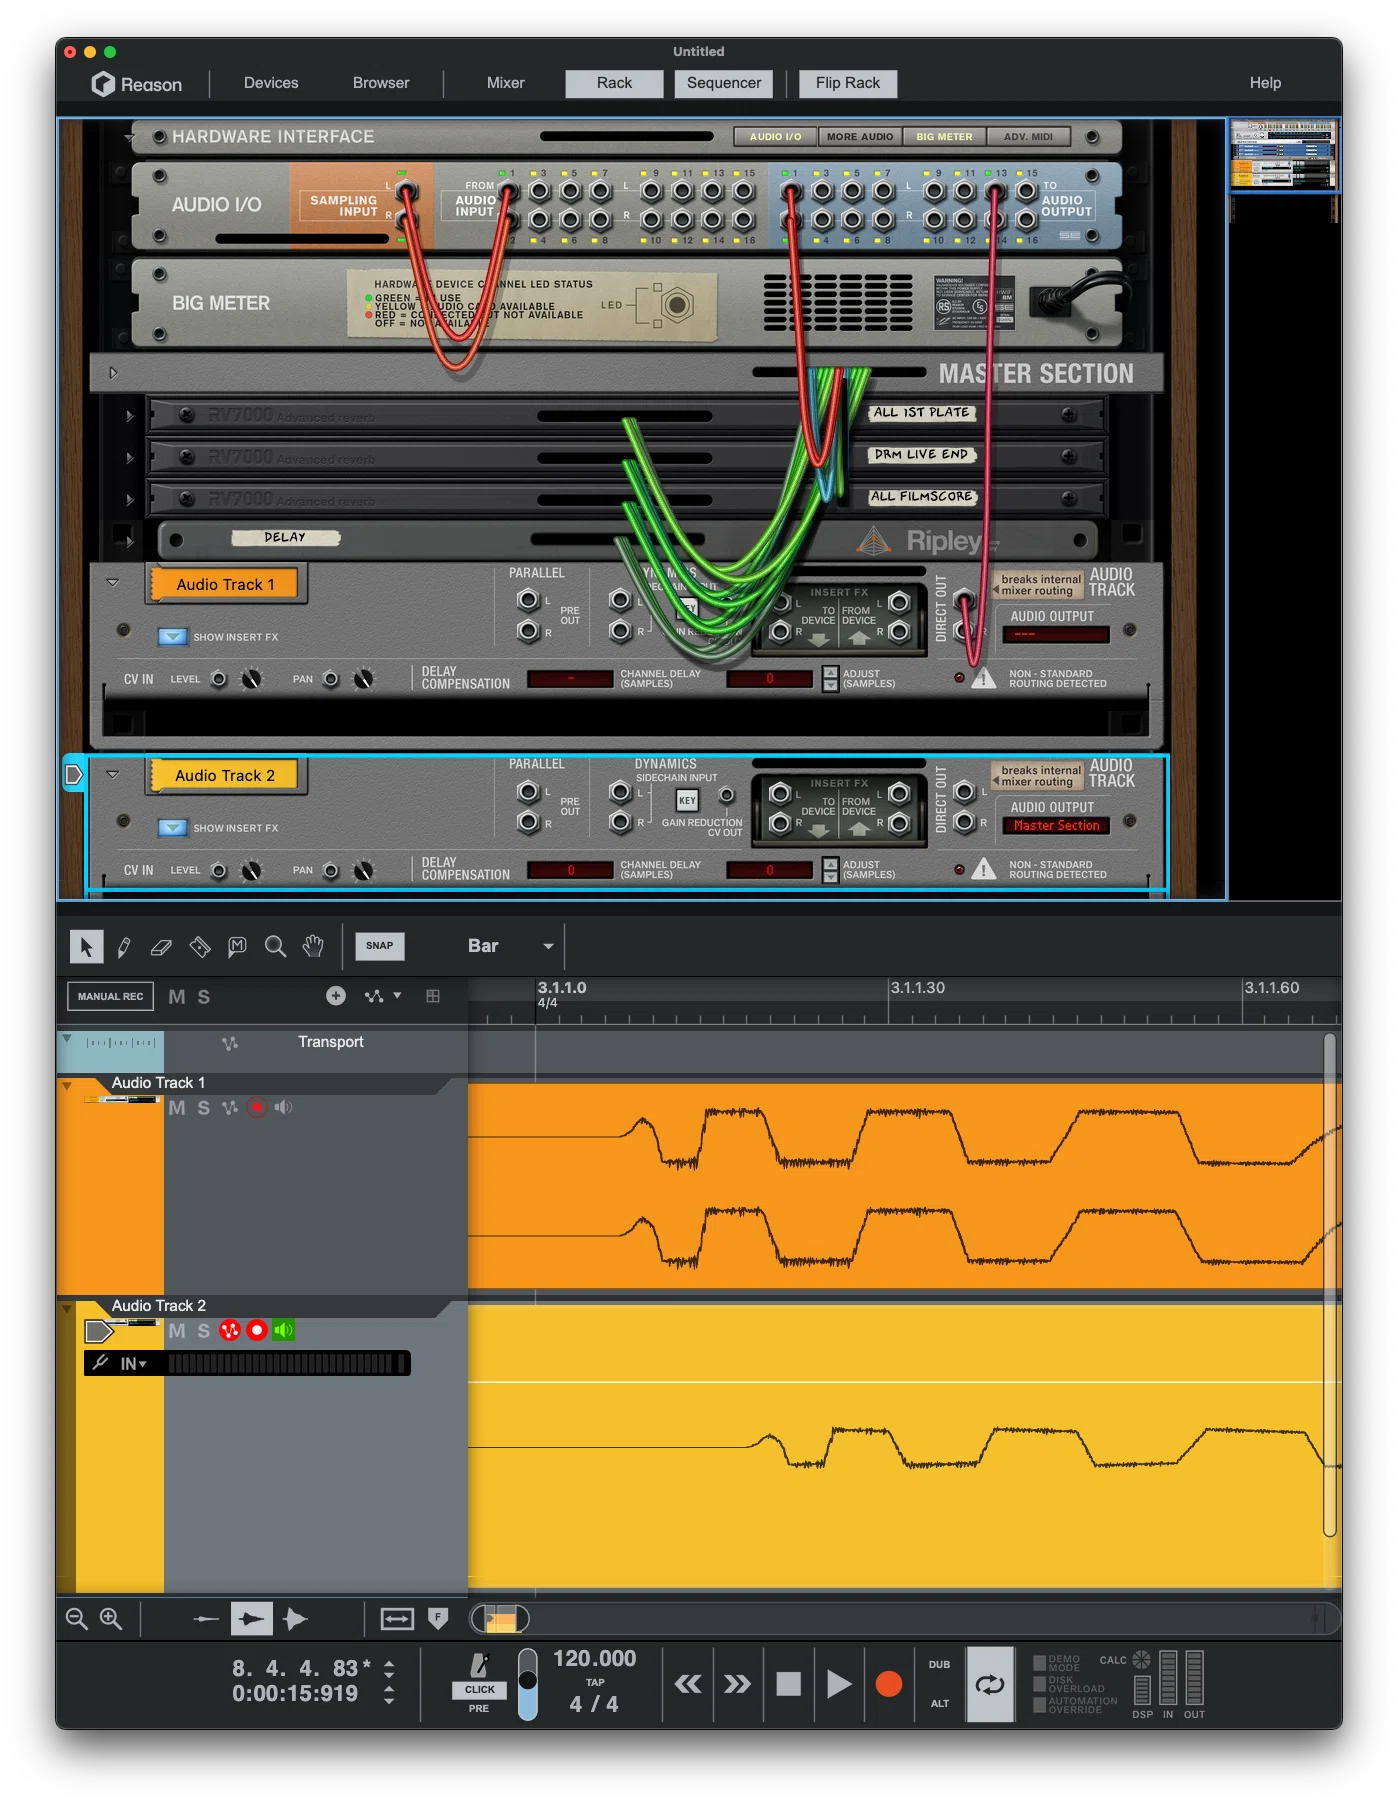Start recording with the red Record button
Screen dimensions: 1398x1803
click(889, 1684)
